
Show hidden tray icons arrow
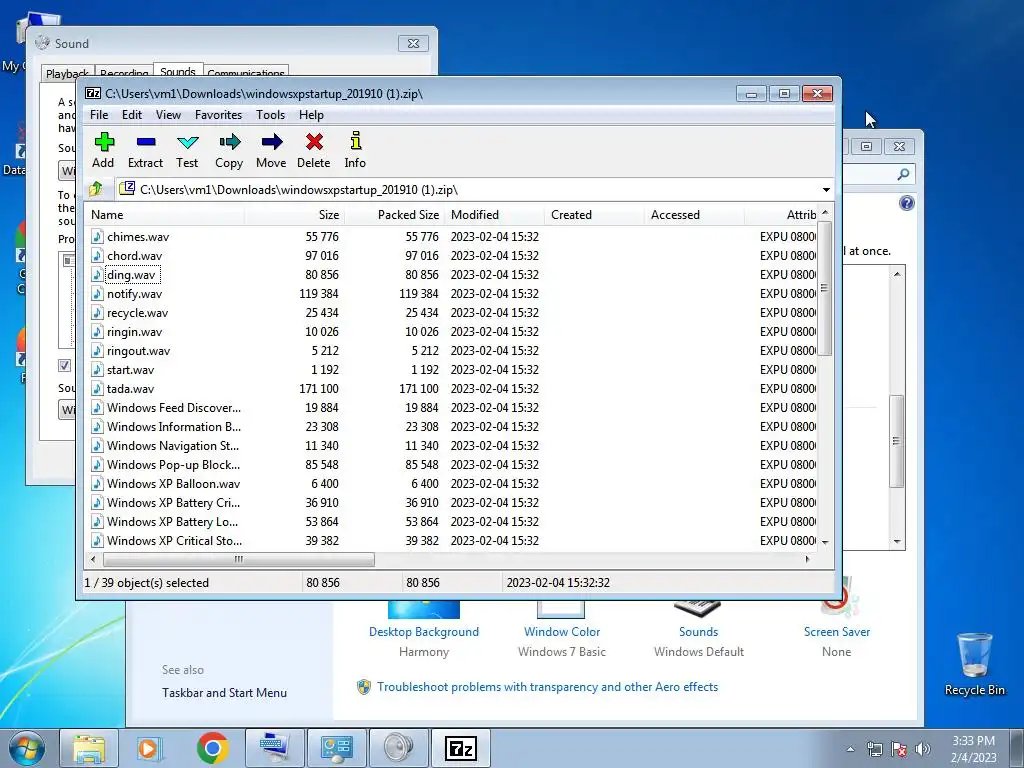pyautogui.click(x=850, y=749)
